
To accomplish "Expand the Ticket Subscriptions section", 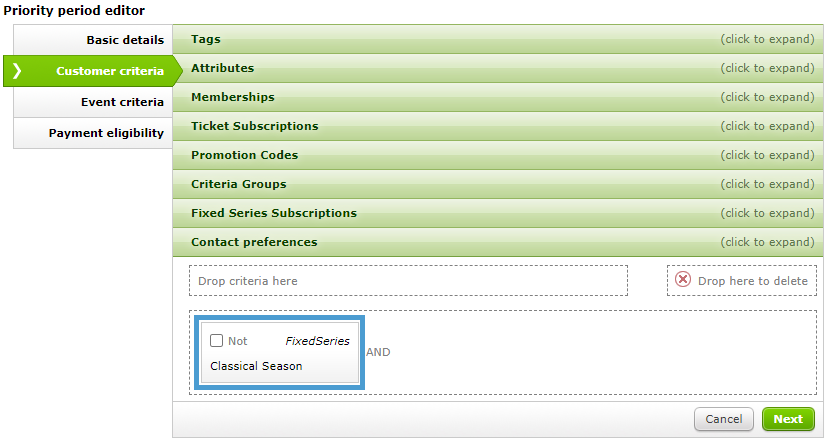I will (x=498, y=126).
